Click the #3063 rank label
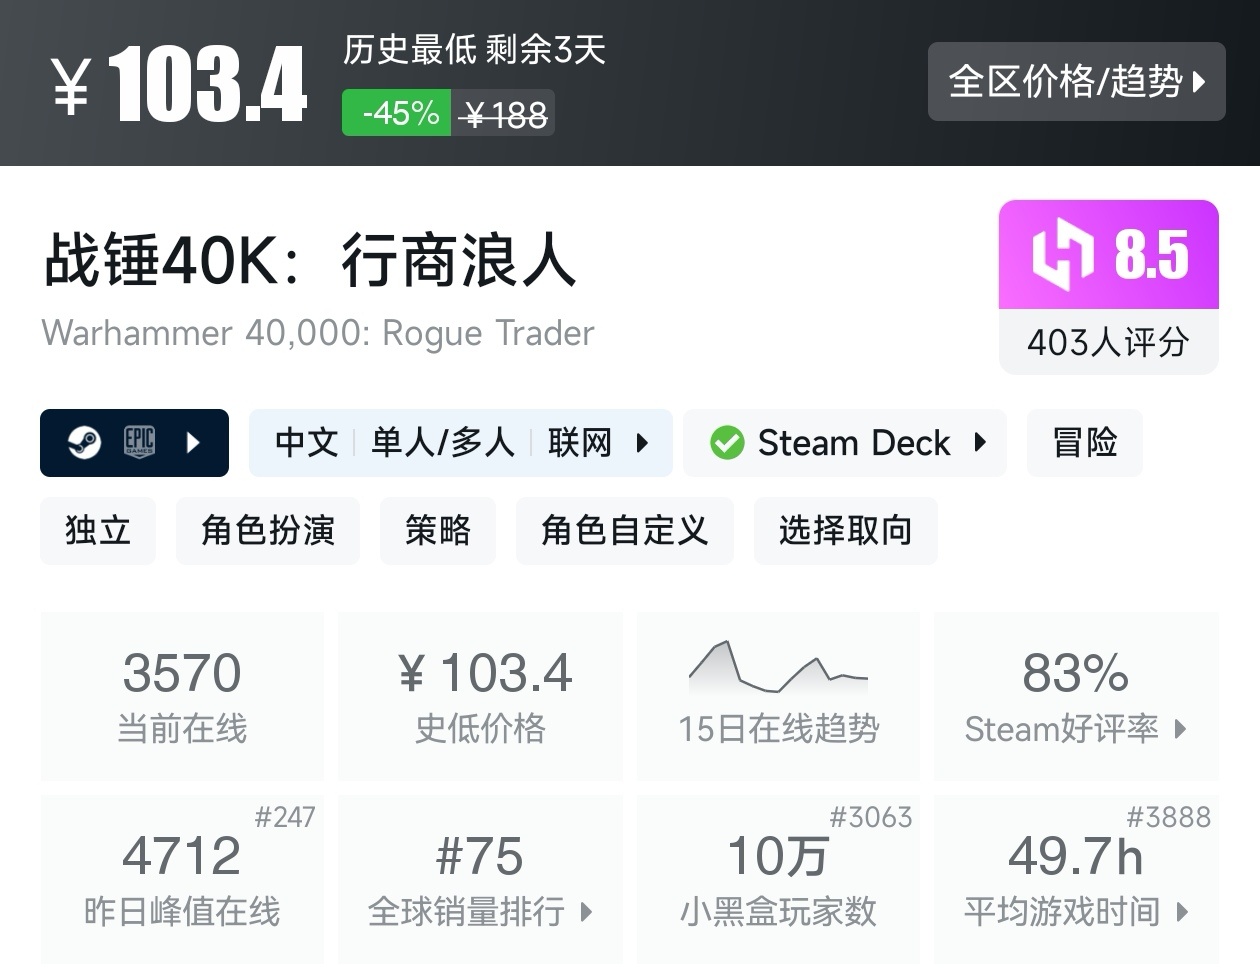Screen dimensions: 1260x968 [871, 818]
